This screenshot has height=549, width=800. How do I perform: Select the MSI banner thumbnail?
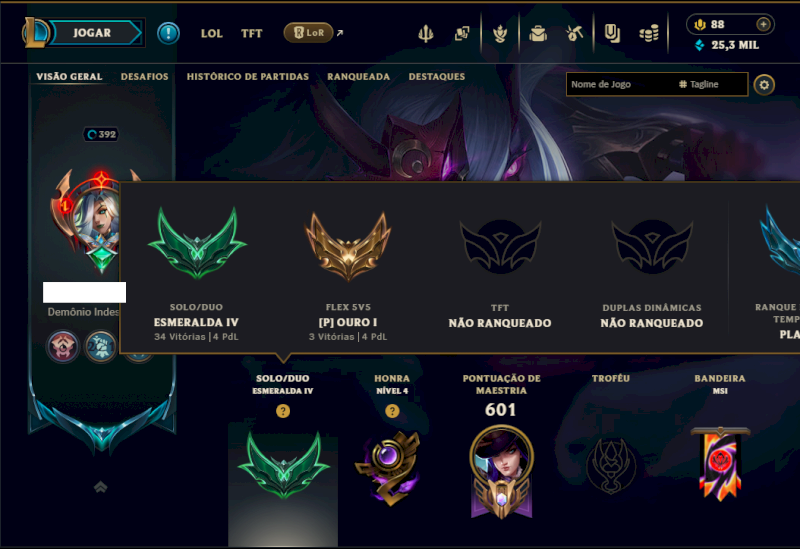click(720, 464)
